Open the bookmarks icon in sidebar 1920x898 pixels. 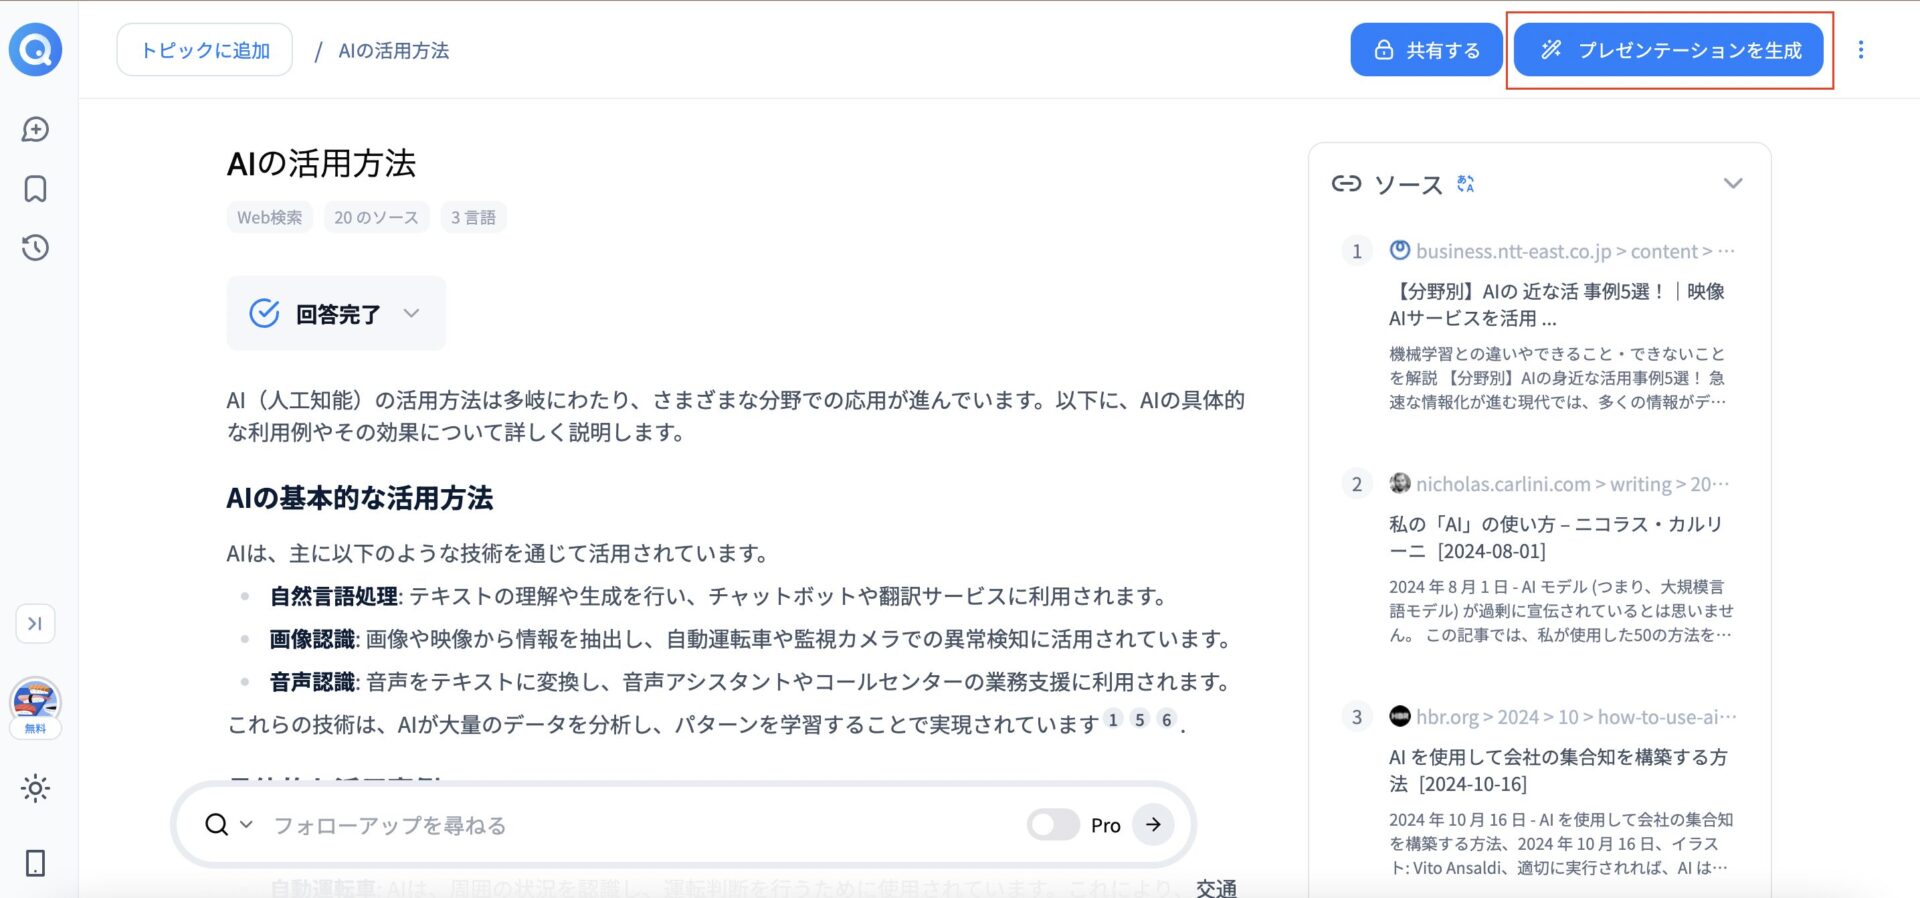36,189
